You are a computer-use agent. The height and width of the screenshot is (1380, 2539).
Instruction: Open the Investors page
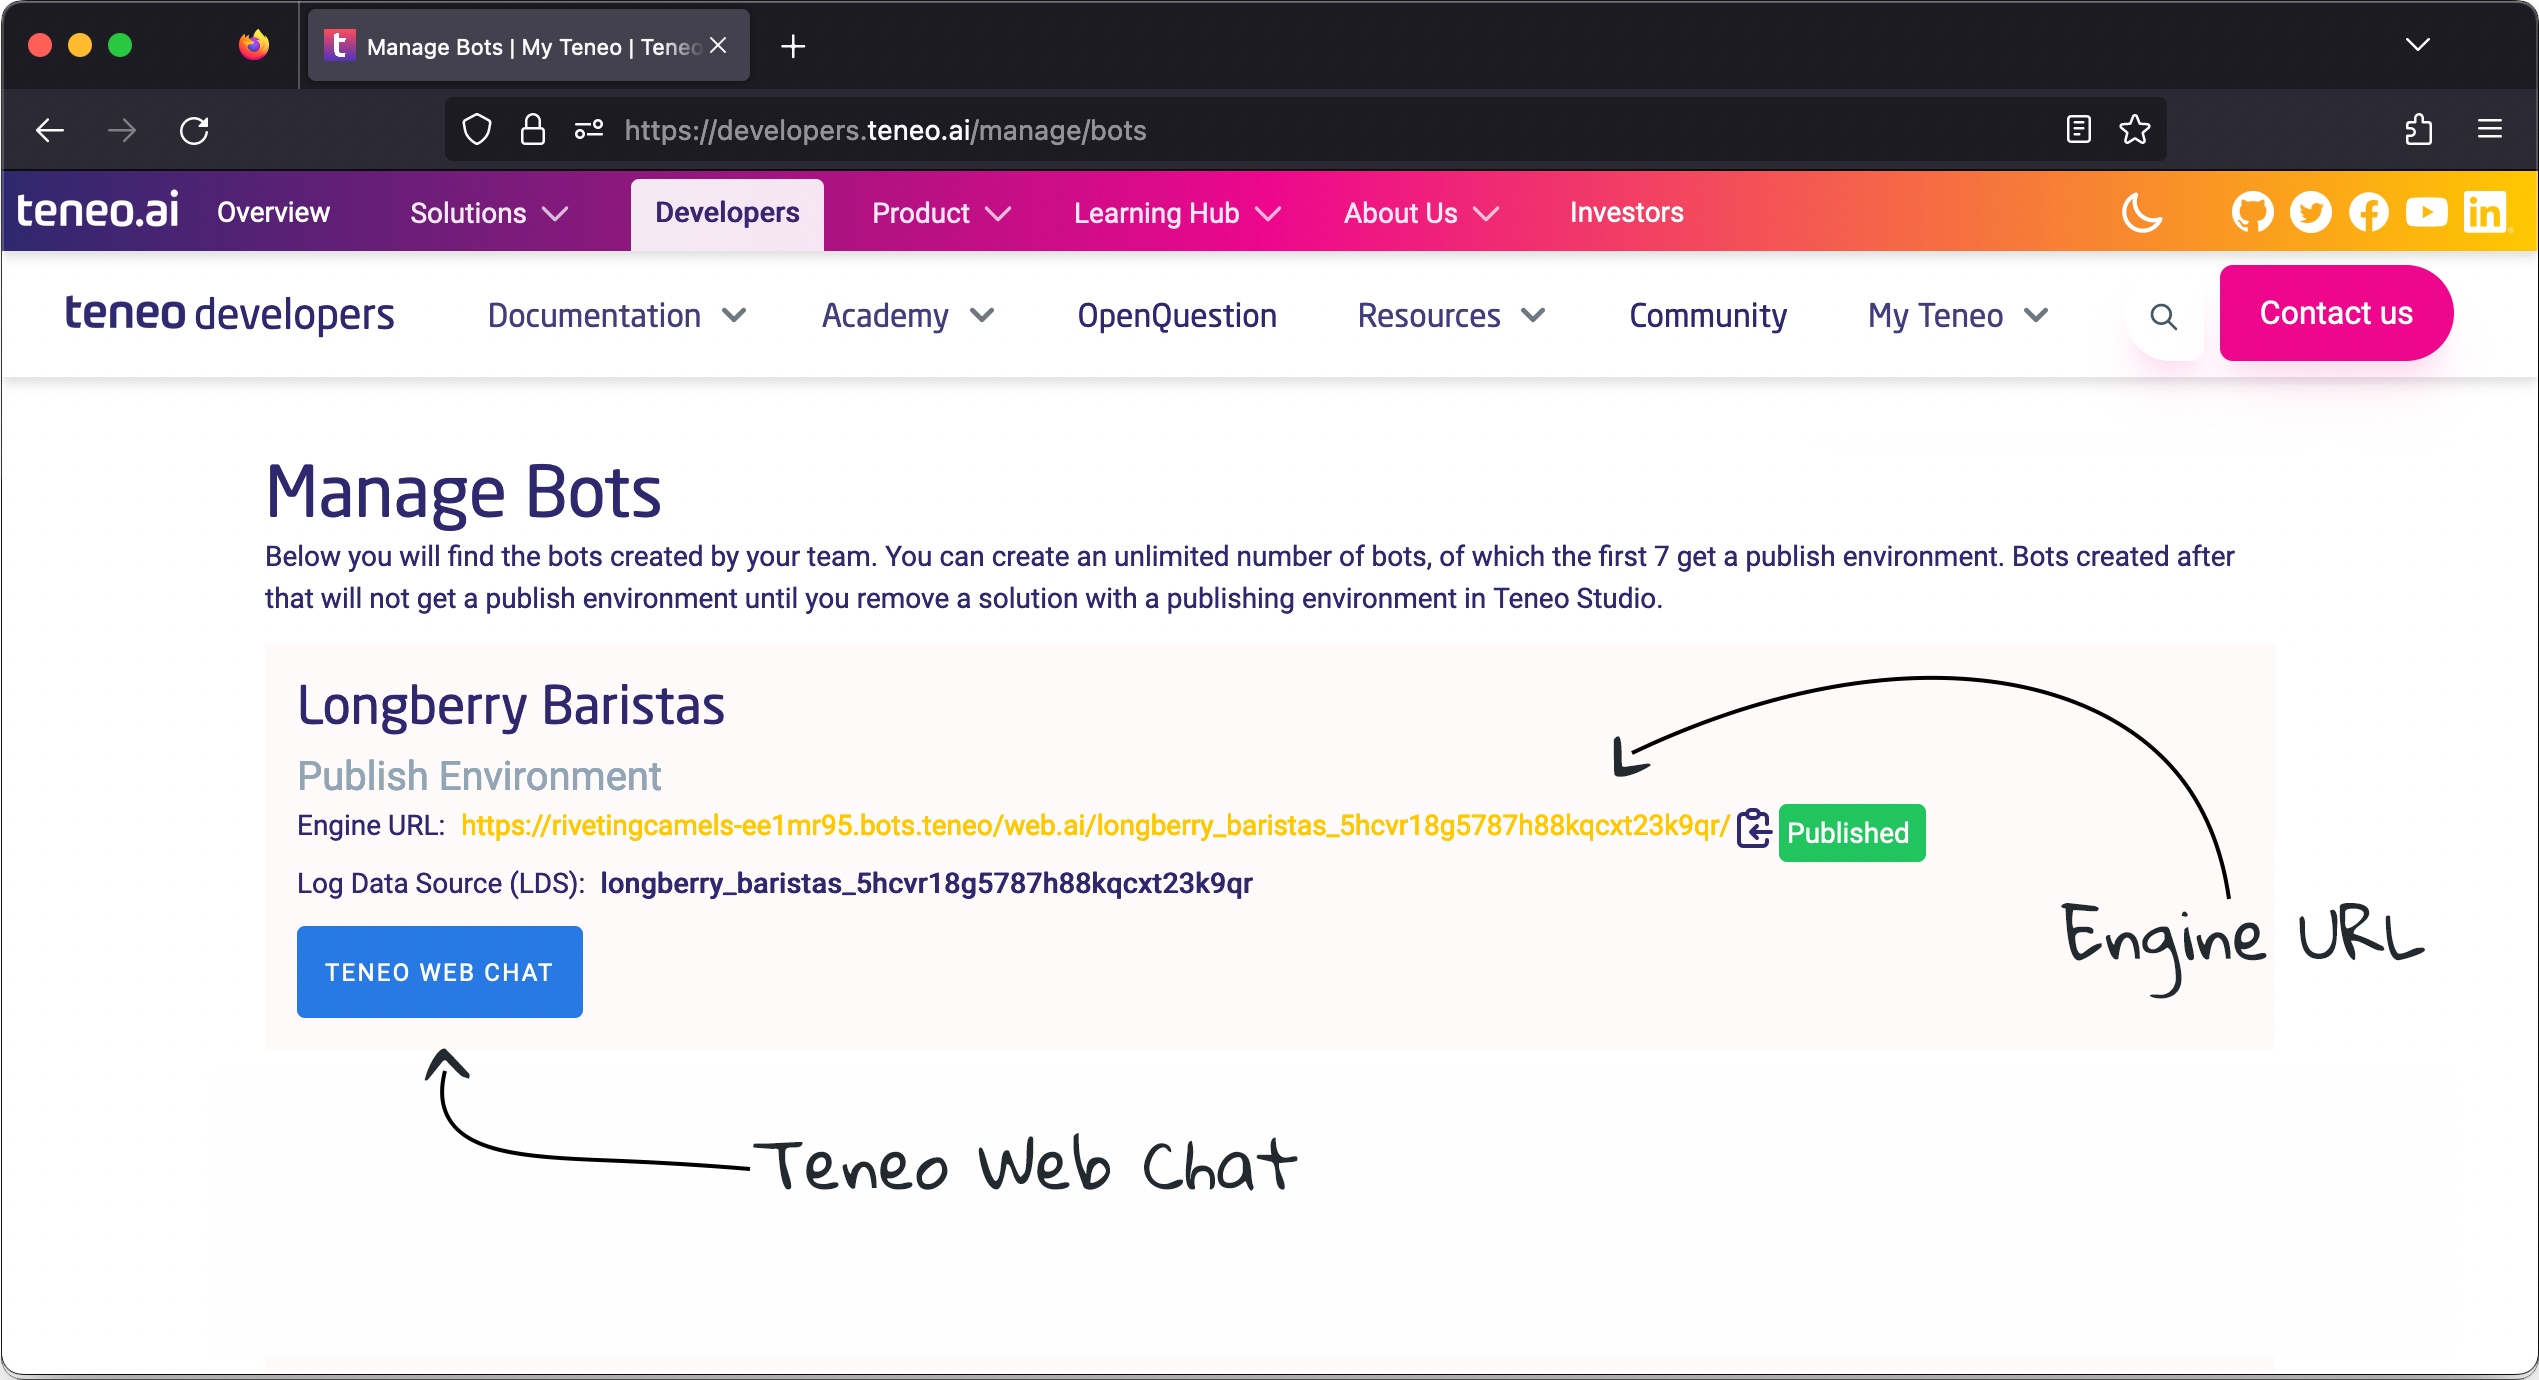[1626, 213]
